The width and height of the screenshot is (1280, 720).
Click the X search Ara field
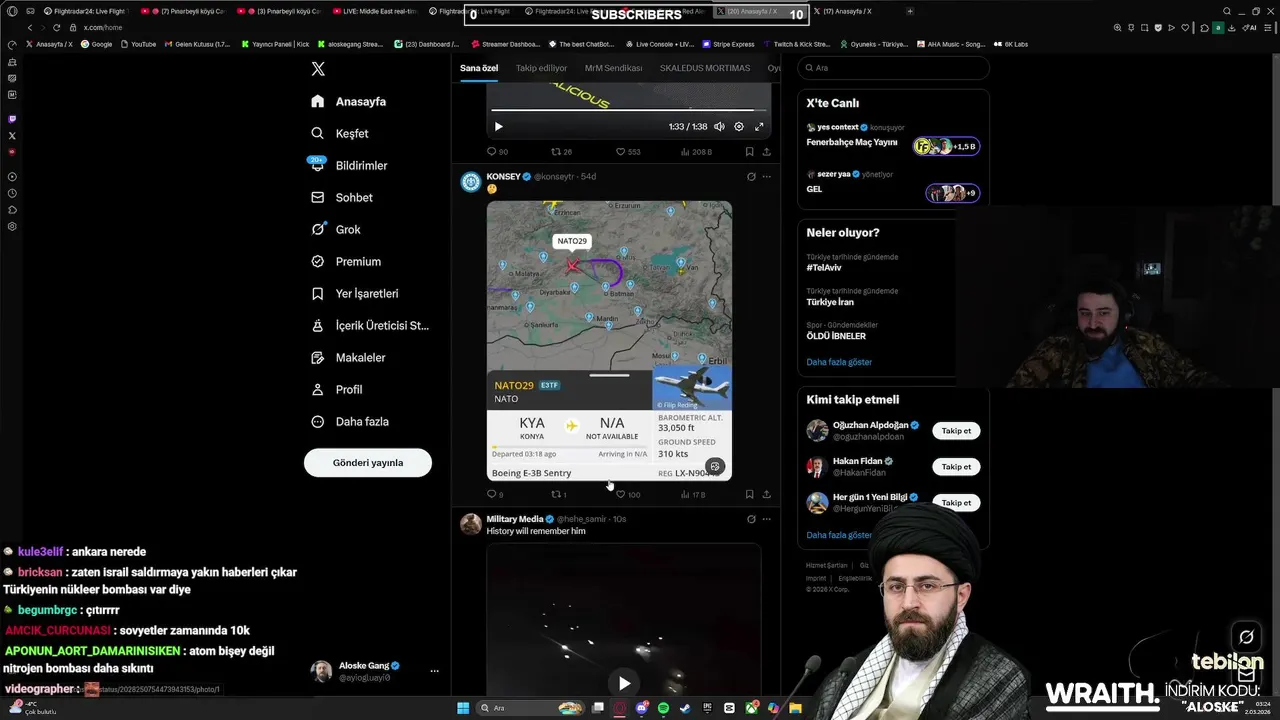(x=894, y=68)
